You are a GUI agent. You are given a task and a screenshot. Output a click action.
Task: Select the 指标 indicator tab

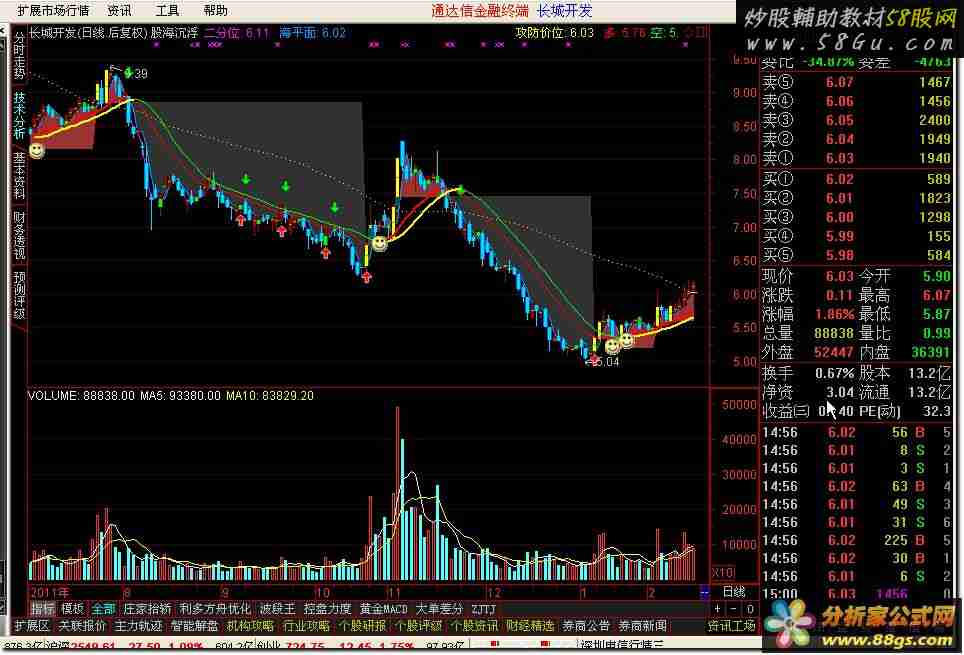click(x=43, y=609)
